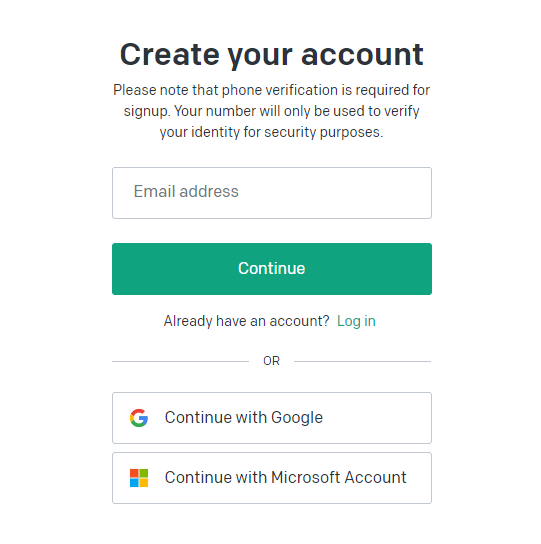Focus the Email address input field
The width and height of the screenshot is (541, 544).
(x=272, y=193)
